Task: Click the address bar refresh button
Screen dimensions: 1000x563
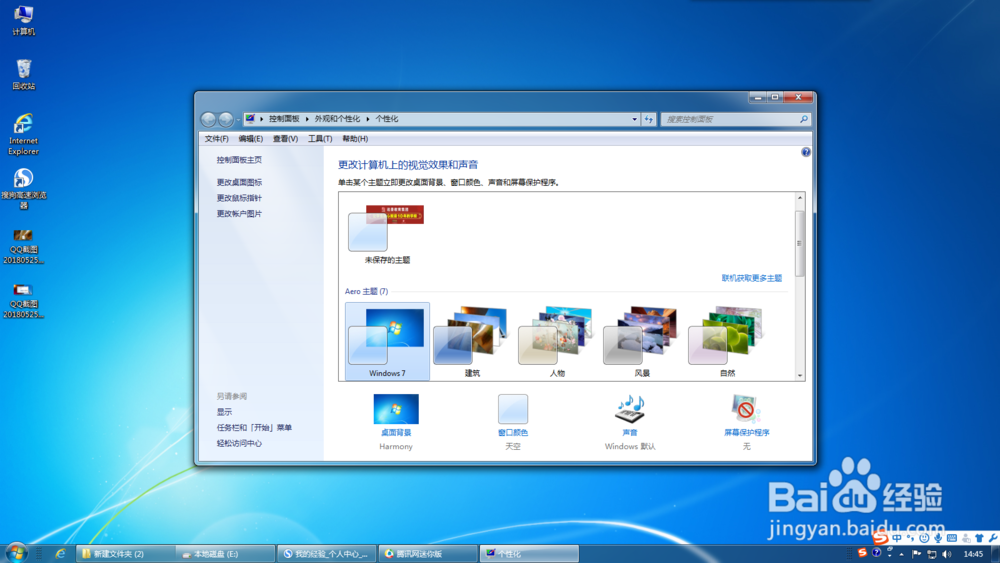Action: 649,119
